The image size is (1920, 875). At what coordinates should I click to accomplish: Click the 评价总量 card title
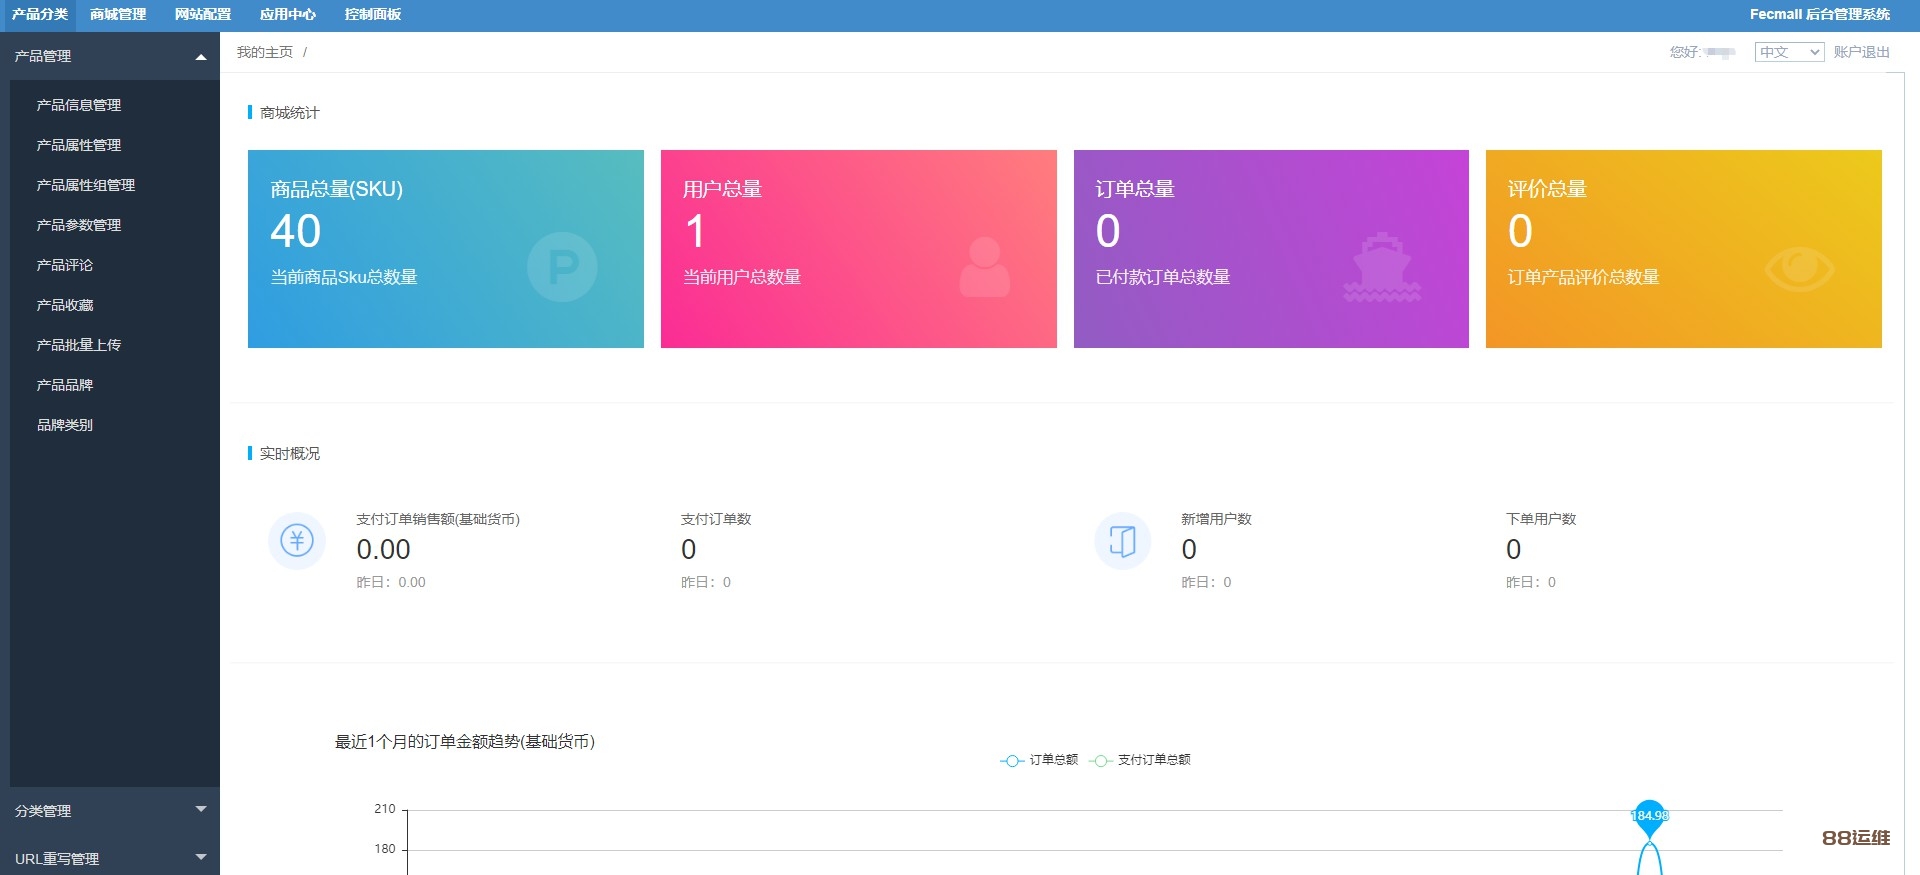pyautogui.click(x=1547, y=189)
